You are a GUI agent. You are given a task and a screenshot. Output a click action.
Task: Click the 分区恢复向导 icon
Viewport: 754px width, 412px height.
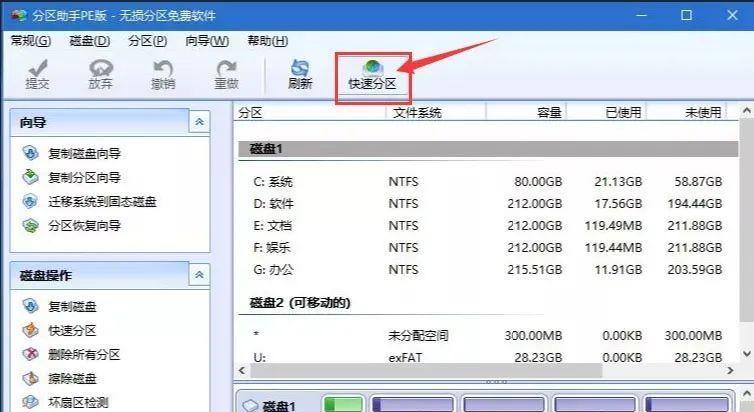click(30, 225)
